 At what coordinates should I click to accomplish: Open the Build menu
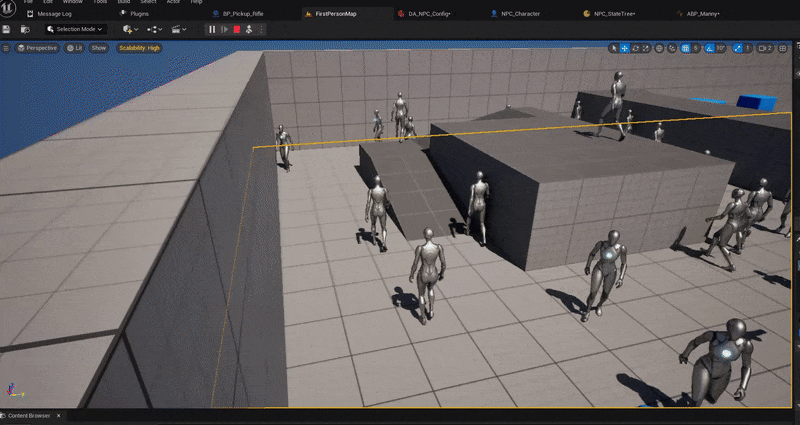pyautogui.click(x=124, y=2)
